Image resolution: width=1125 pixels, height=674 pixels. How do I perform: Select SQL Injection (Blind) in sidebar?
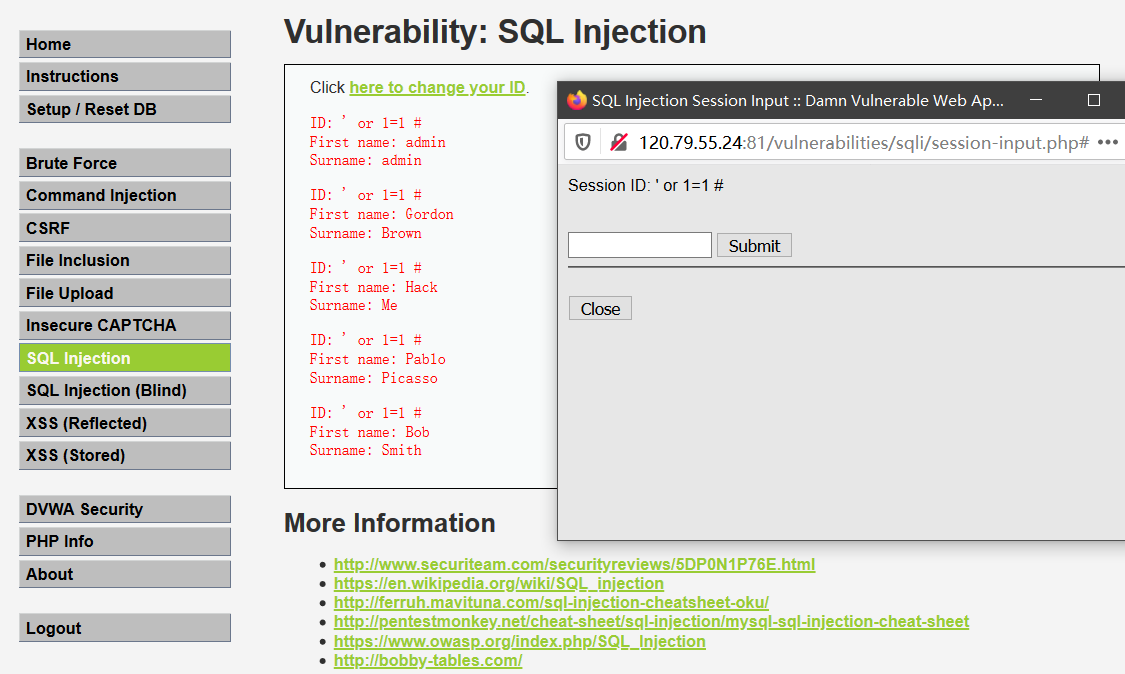124,390
